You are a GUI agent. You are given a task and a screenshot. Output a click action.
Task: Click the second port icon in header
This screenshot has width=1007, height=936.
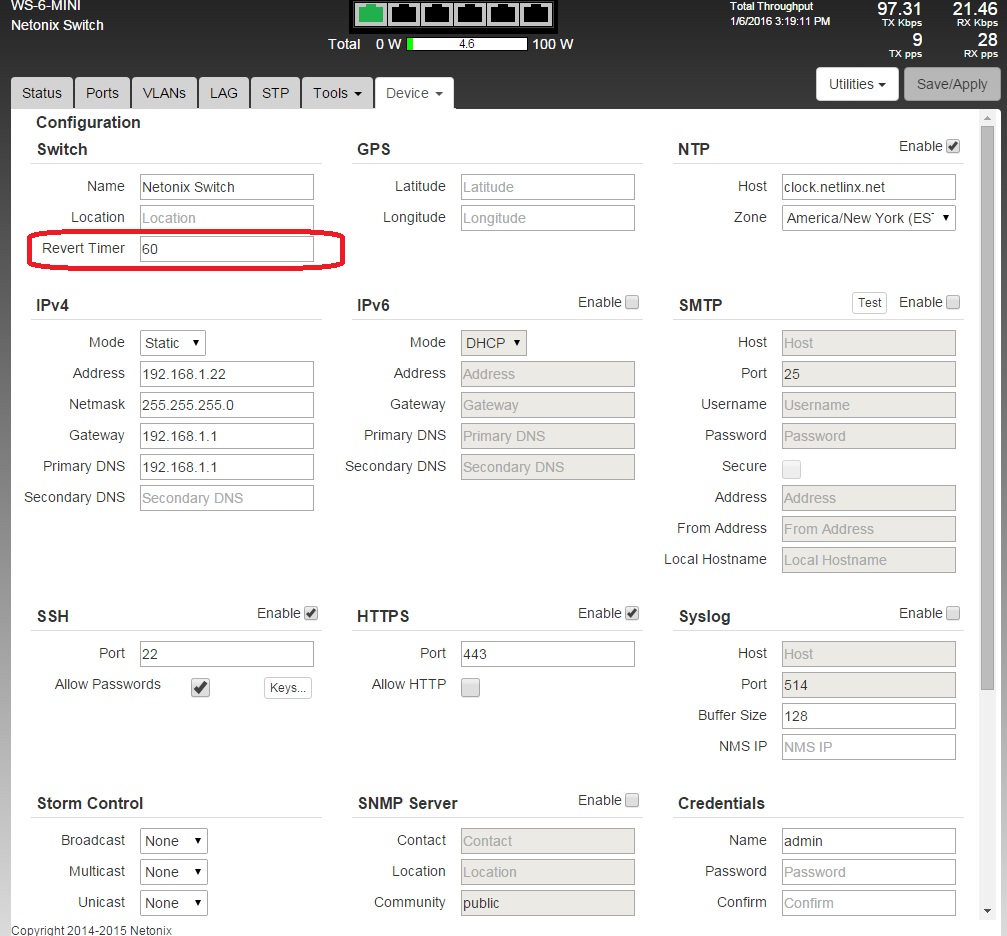click(404, 14)
